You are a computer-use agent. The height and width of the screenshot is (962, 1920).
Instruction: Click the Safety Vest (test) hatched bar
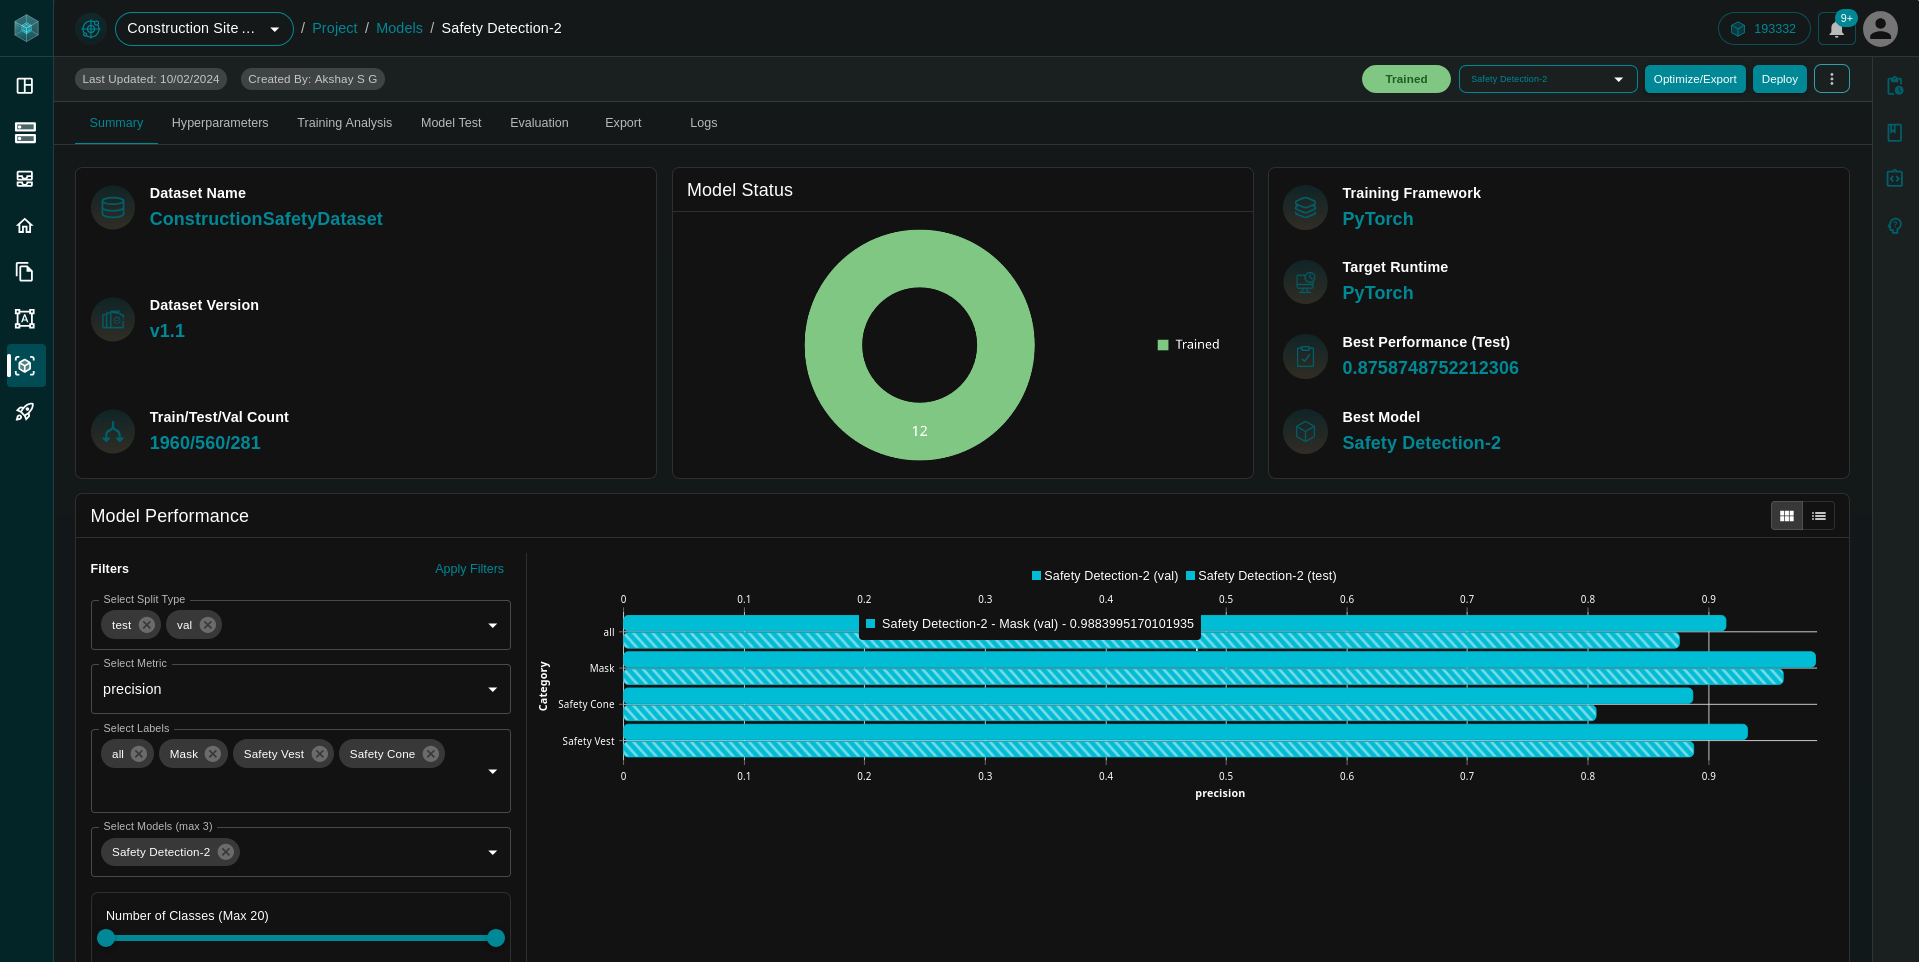point(1158,749)
